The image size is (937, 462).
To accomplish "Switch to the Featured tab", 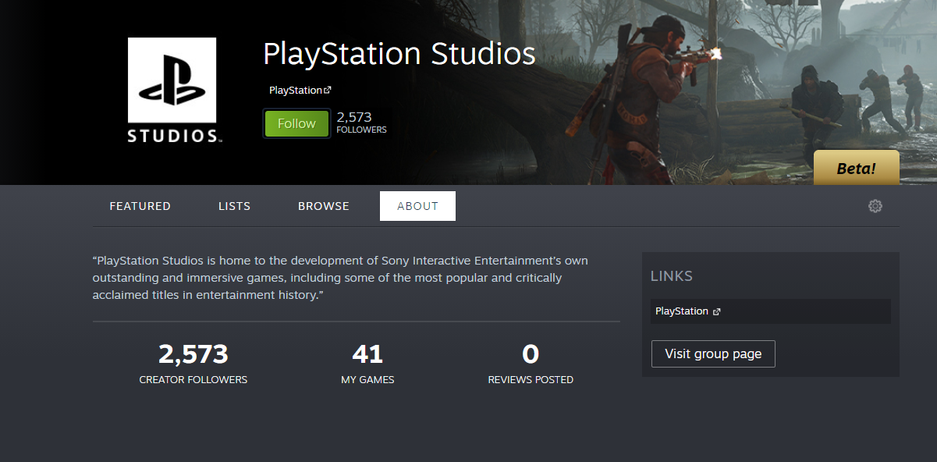I will (140, 206).
